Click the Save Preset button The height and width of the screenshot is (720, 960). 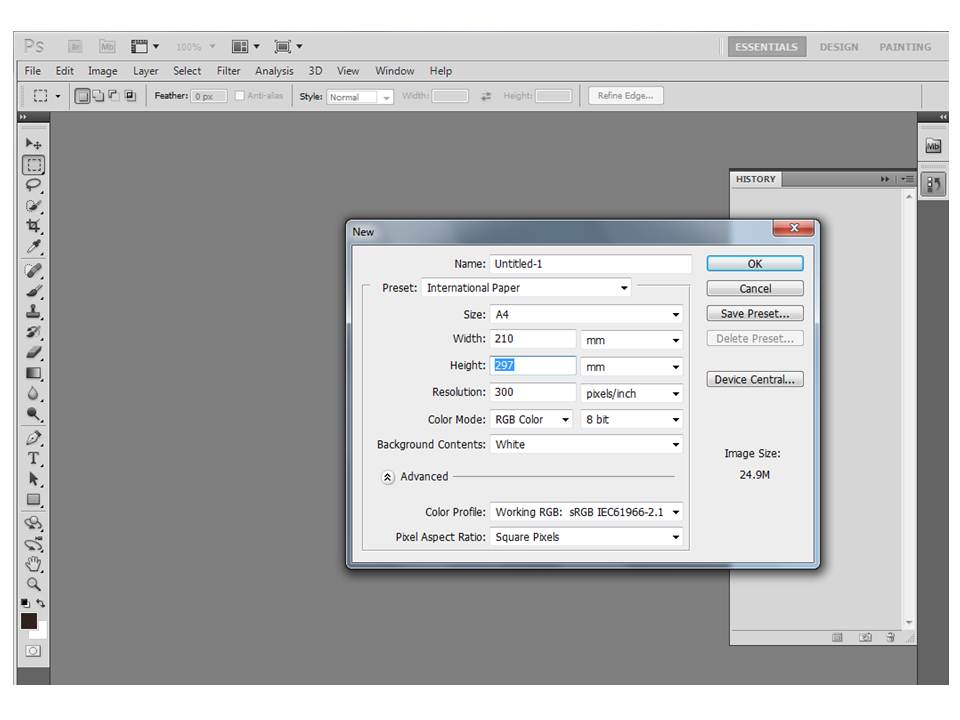754,313
